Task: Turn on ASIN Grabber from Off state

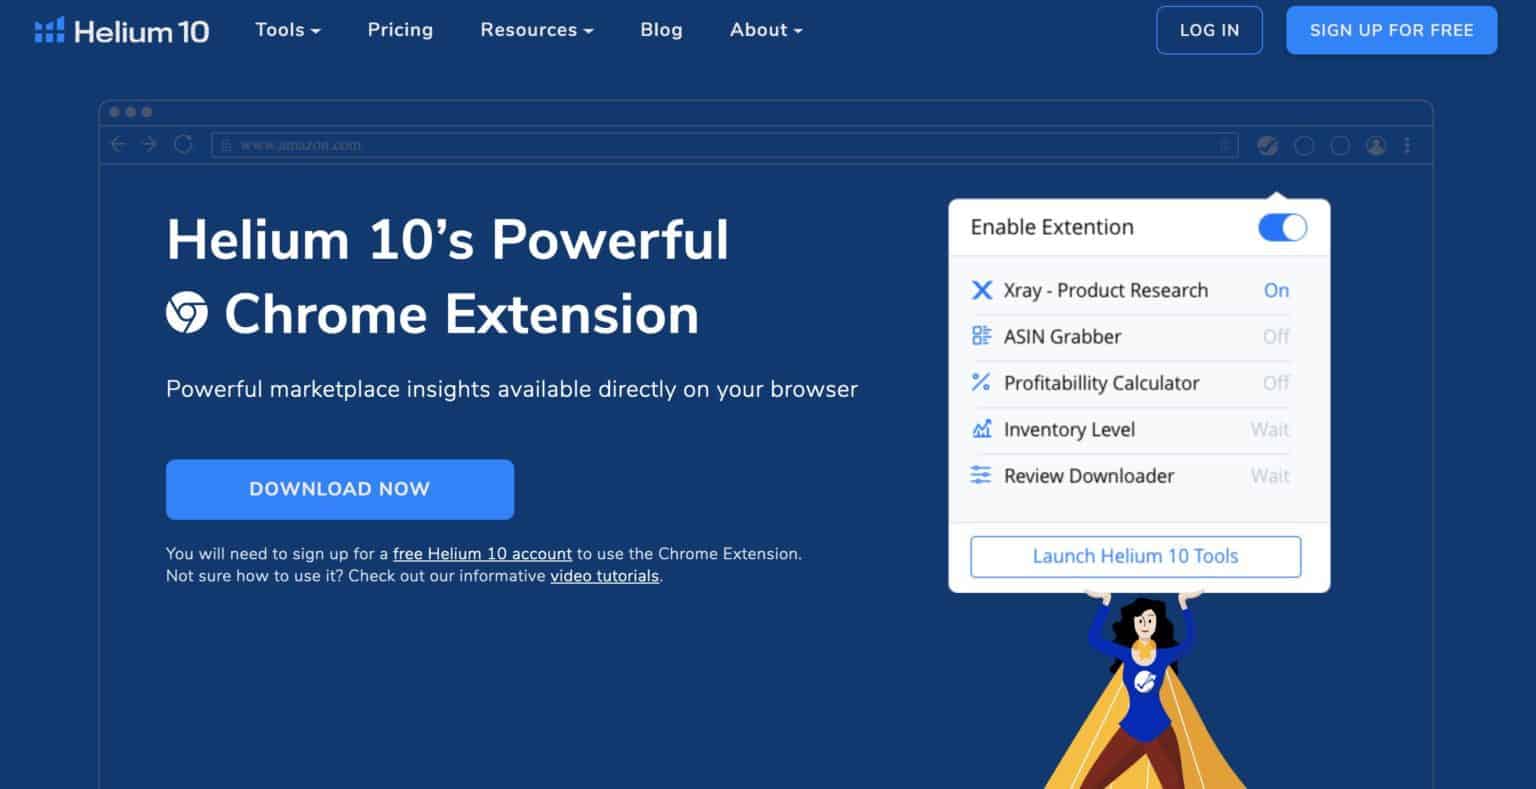Action: pos(1276,337)
